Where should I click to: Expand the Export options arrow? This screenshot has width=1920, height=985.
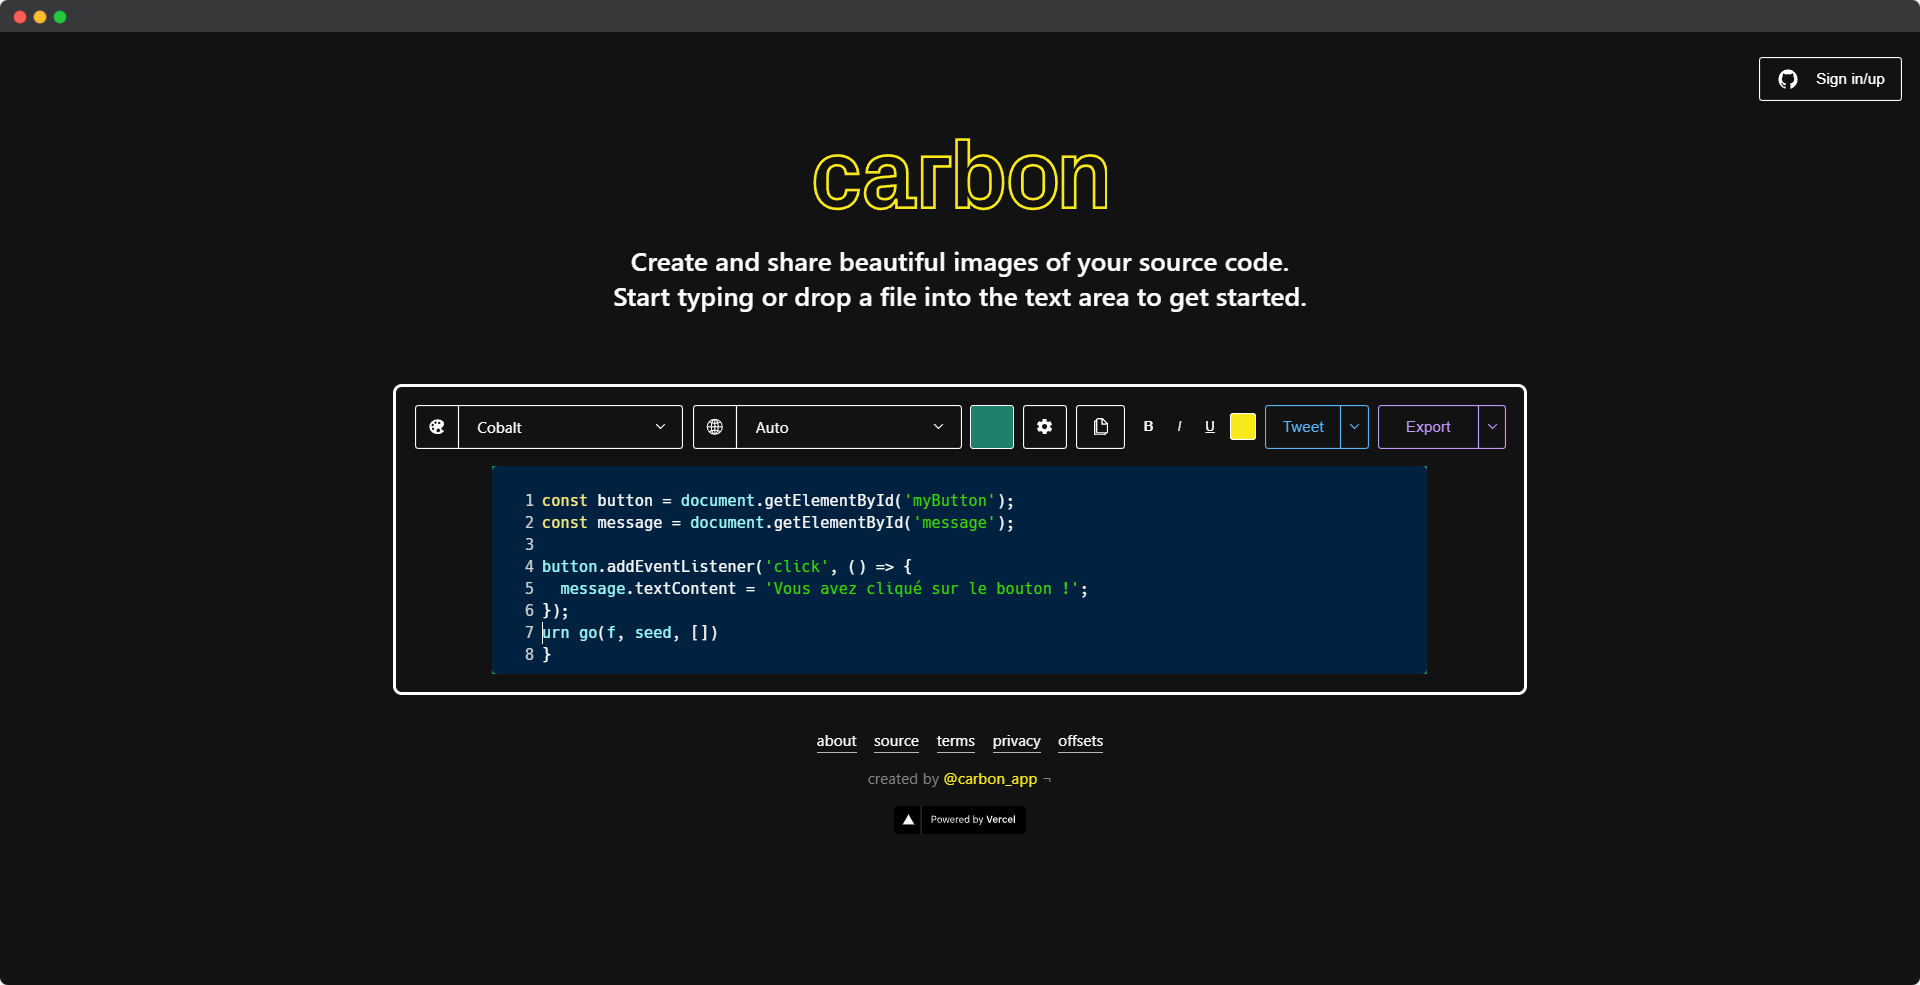tap(1492, 427)
